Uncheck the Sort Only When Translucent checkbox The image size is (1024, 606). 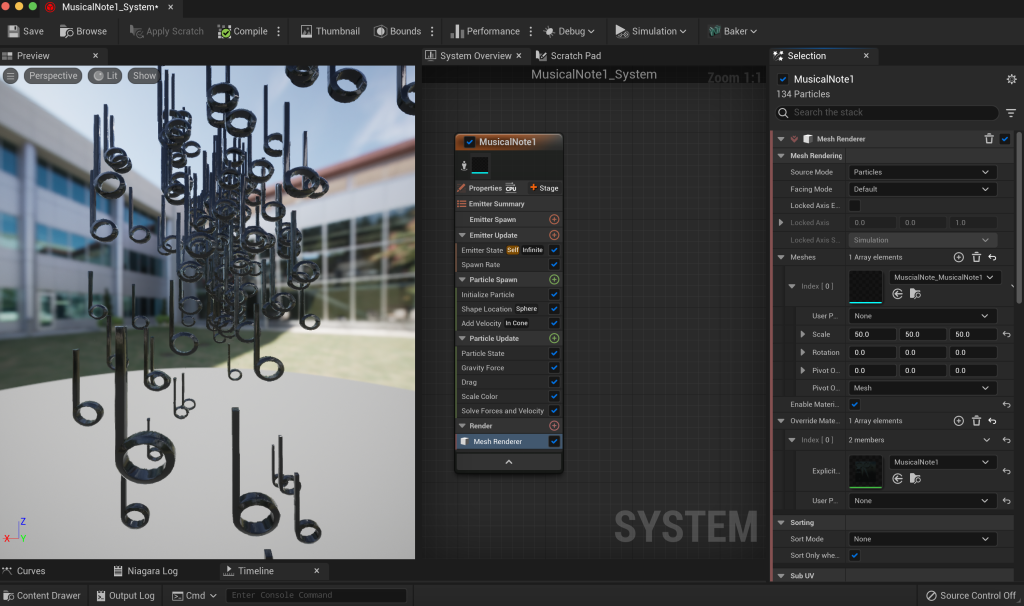point(854,555)
